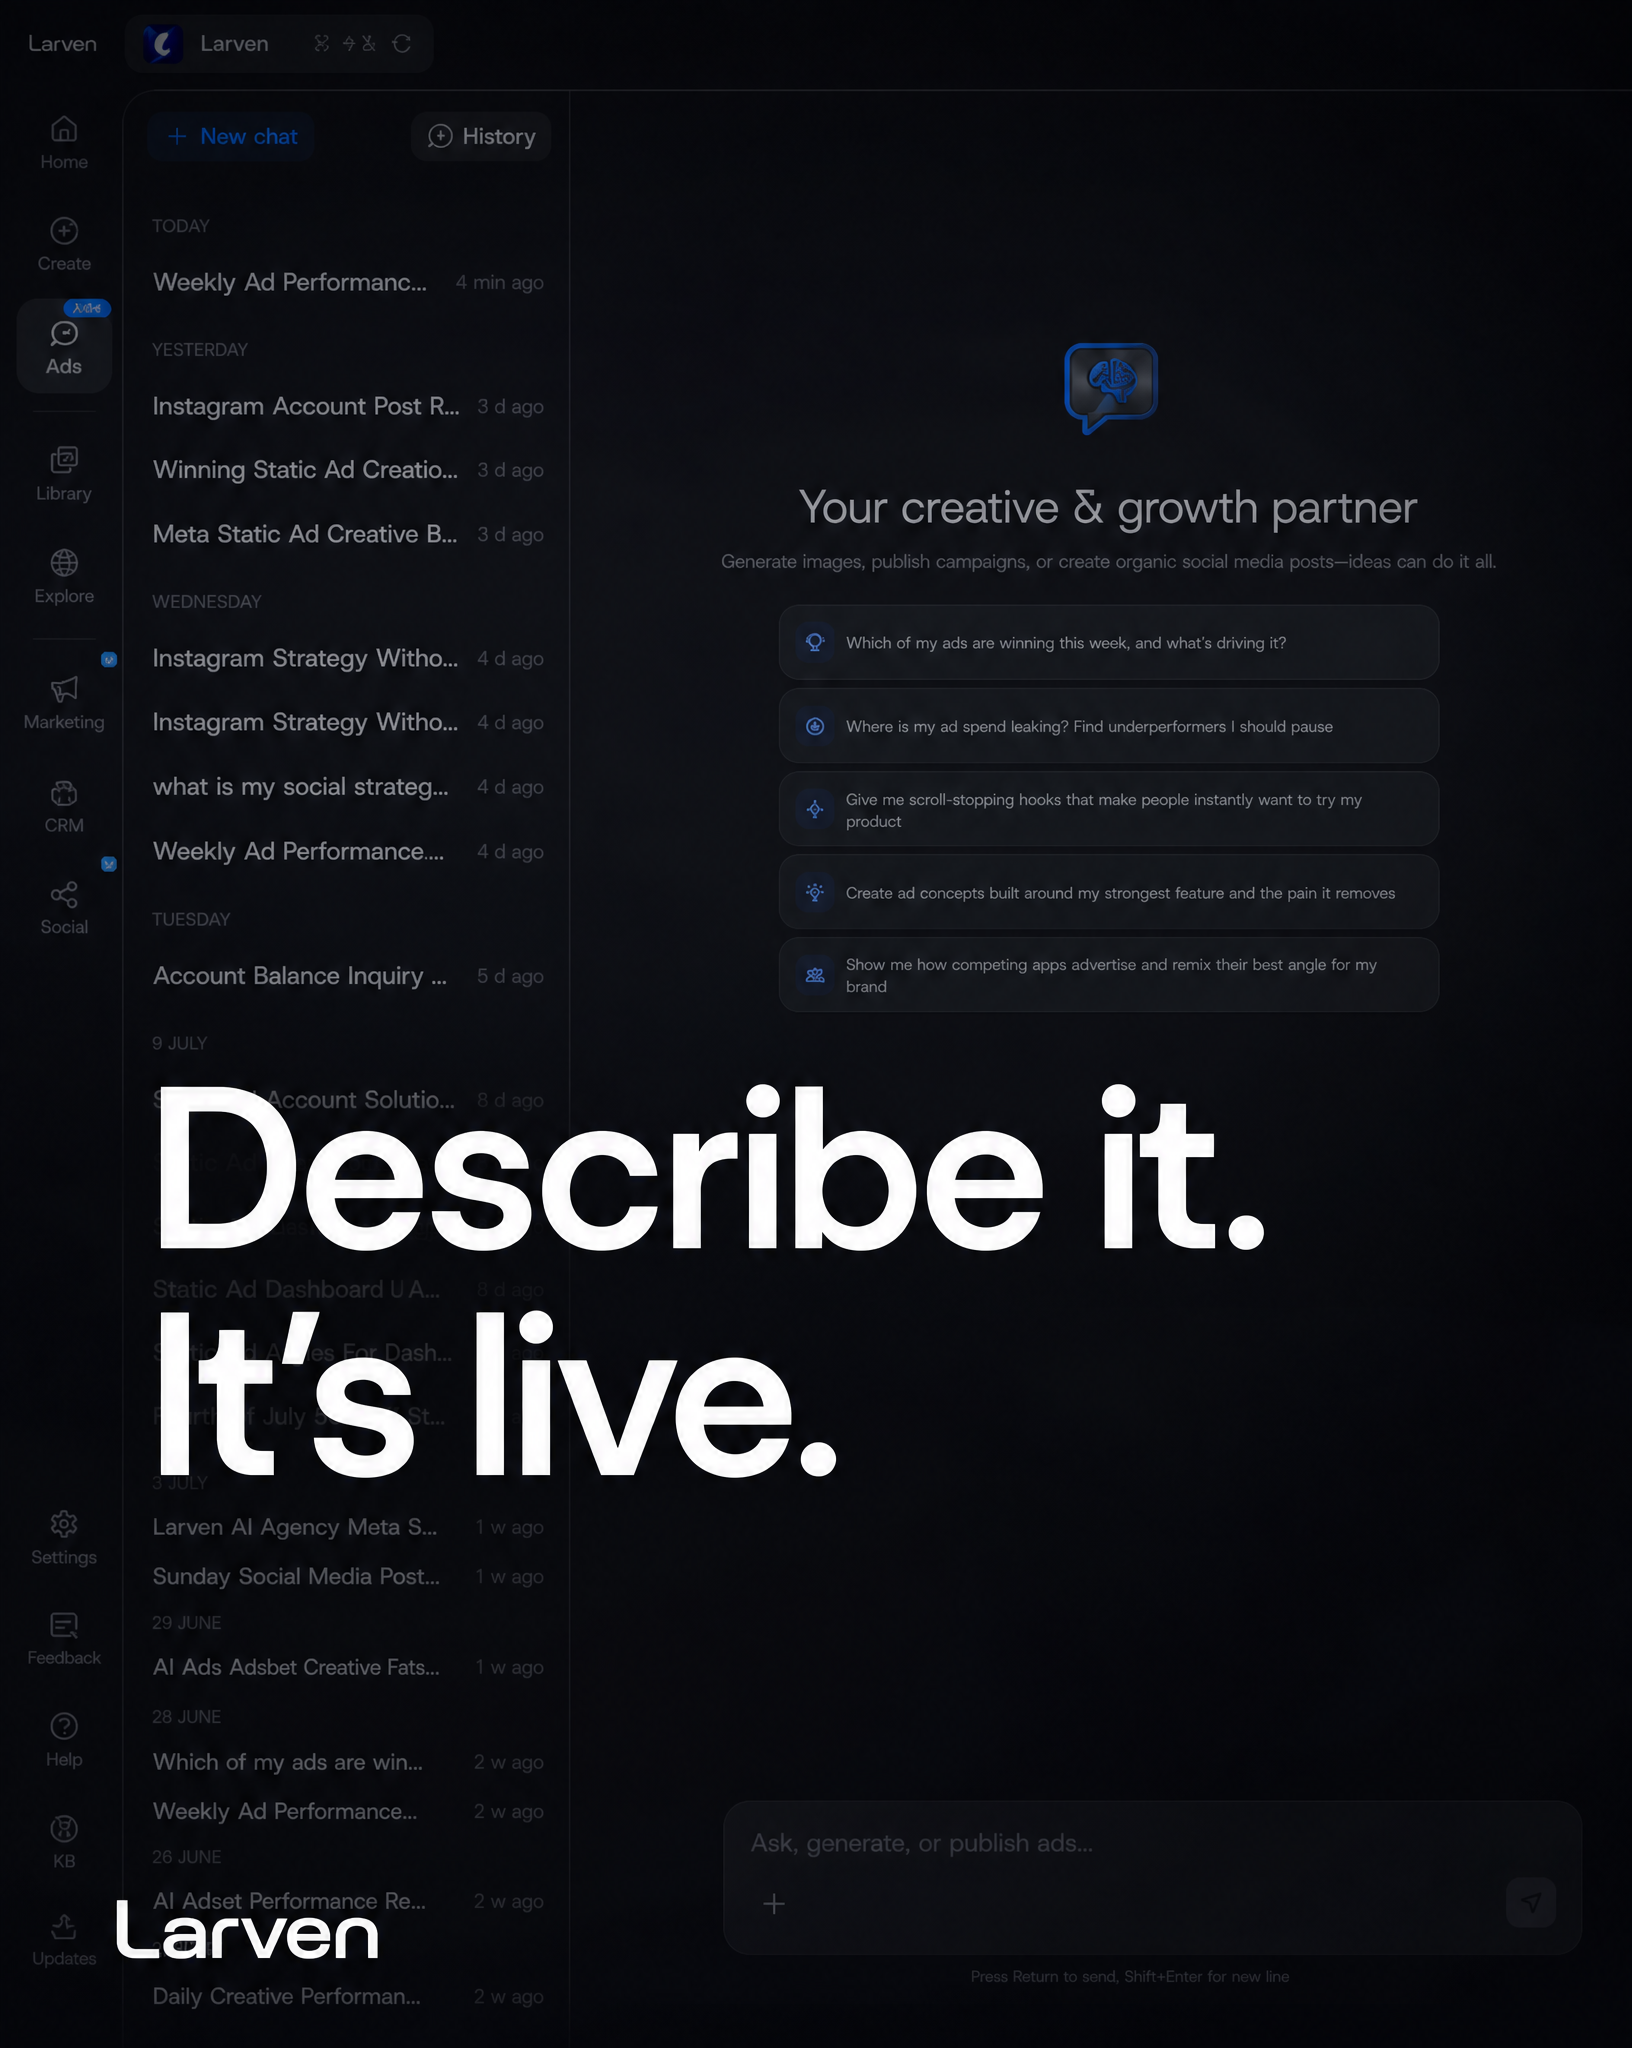Screen dimensions: 1632x2048
Task: Open 'Daily Creative Performan...' chat
Action: point(348,1996)
